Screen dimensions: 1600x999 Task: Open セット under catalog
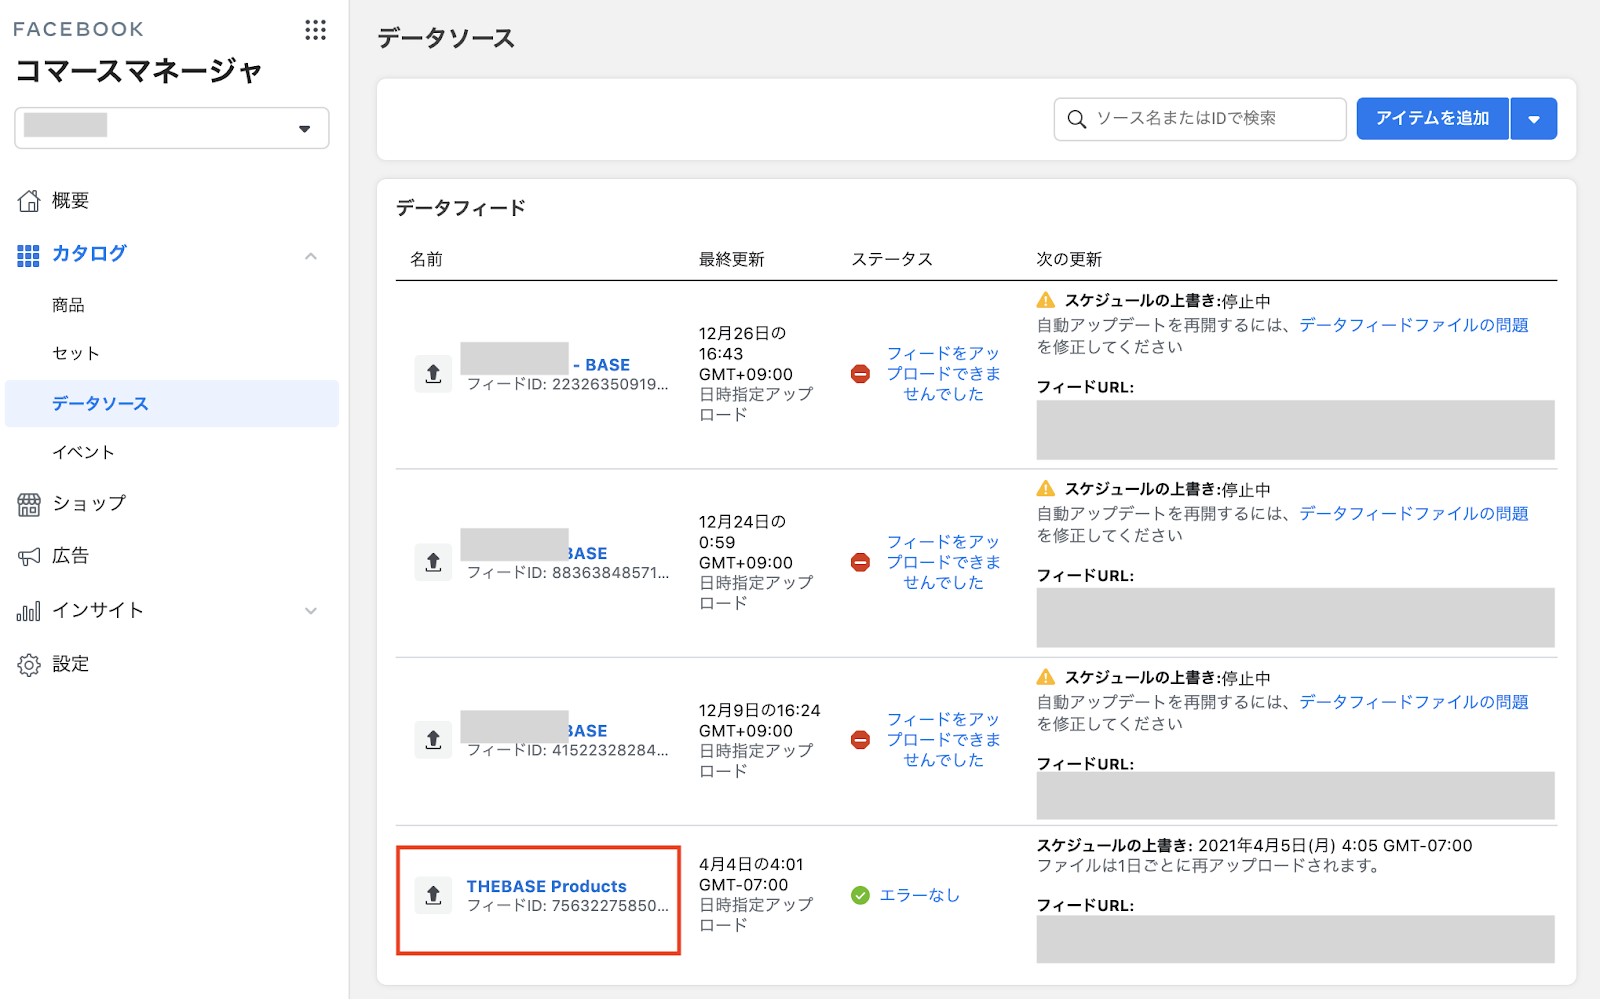click(76, 353)
